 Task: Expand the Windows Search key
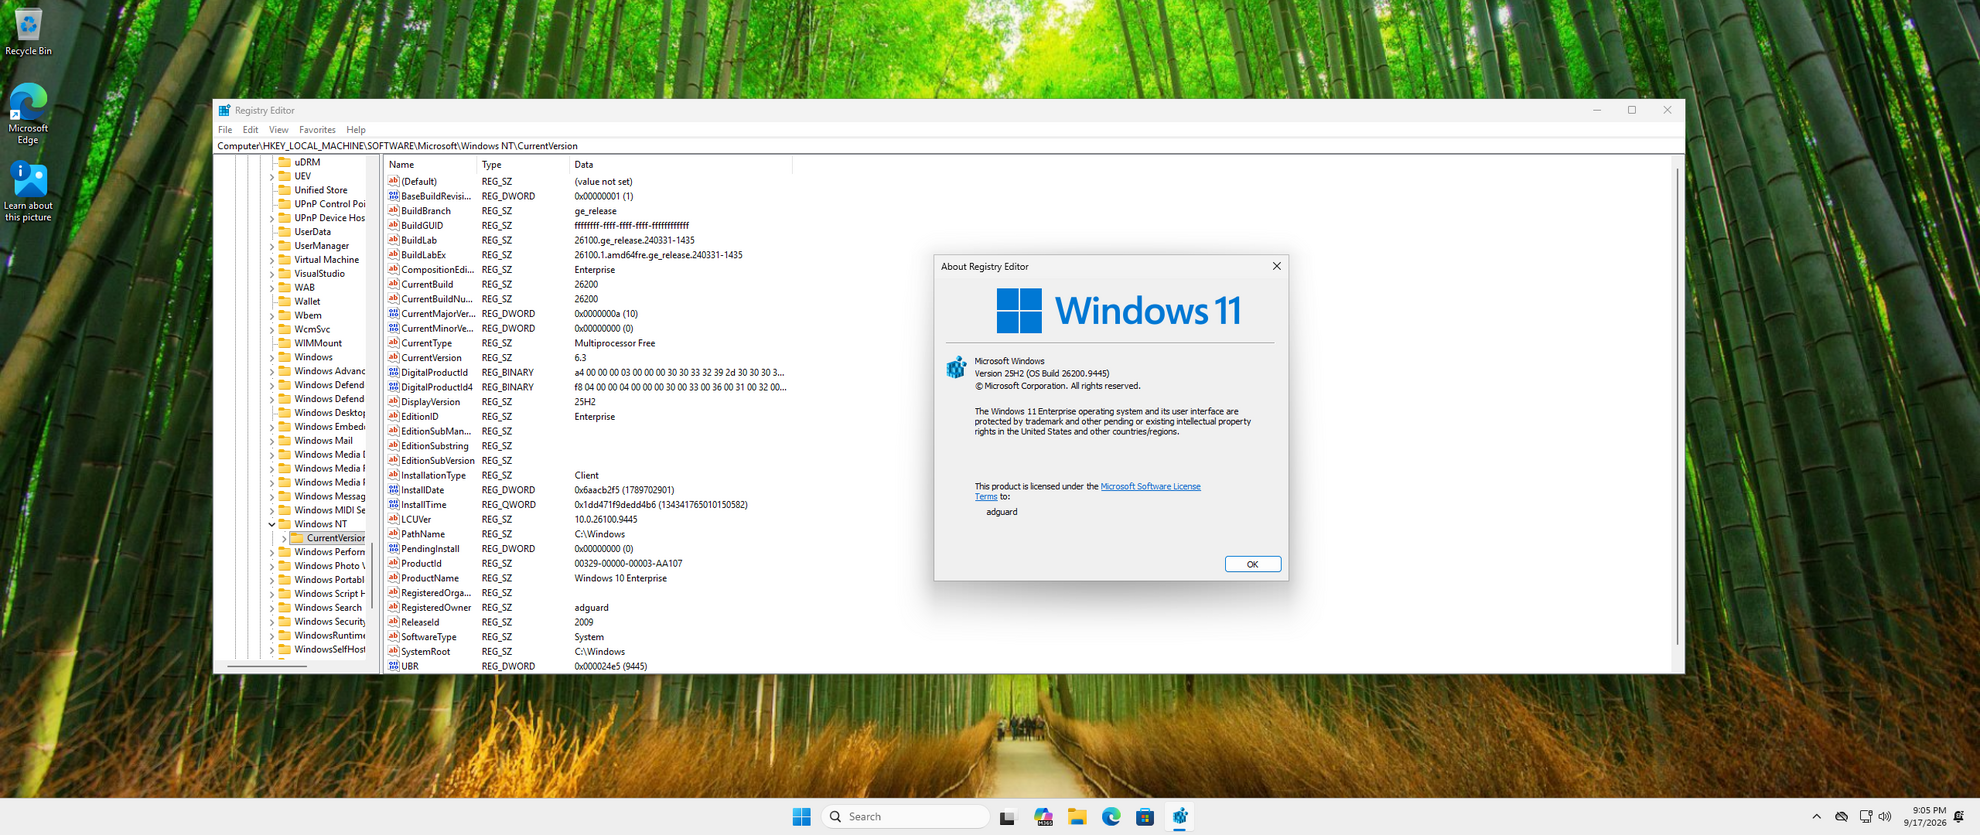coord(272,608)
